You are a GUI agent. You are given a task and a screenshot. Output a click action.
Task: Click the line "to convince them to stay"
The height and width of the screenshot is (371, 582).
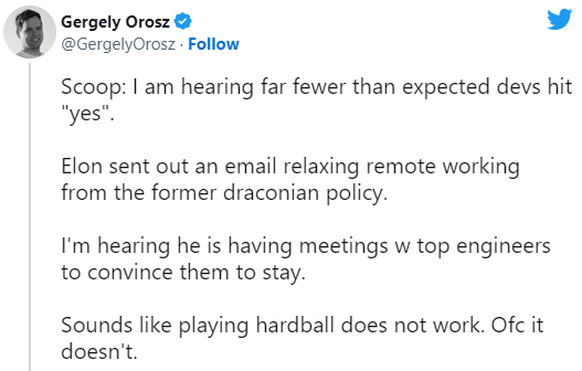pos(183,273)
